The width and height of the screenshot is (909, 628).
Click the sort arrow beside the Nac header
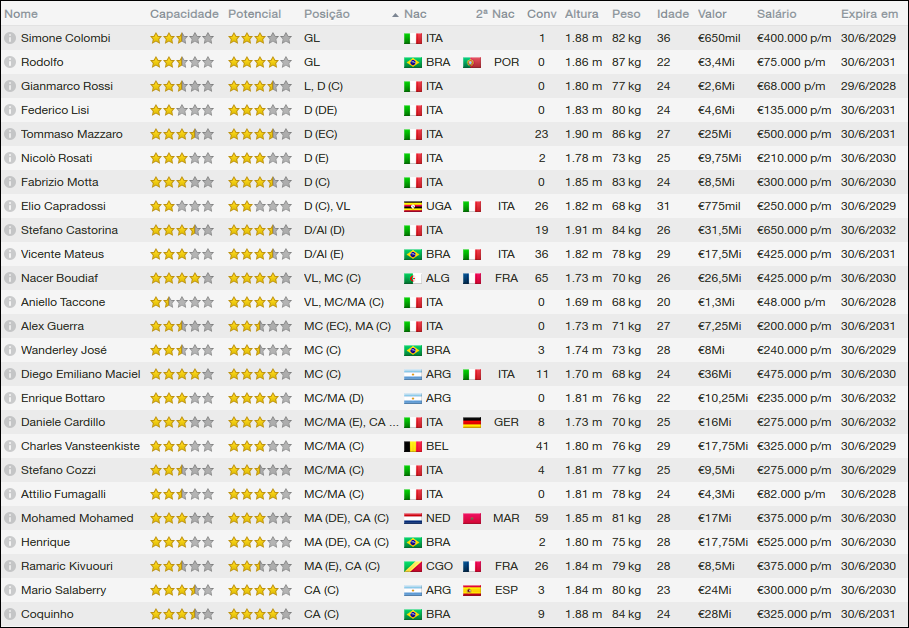click(x=396, y=15)
